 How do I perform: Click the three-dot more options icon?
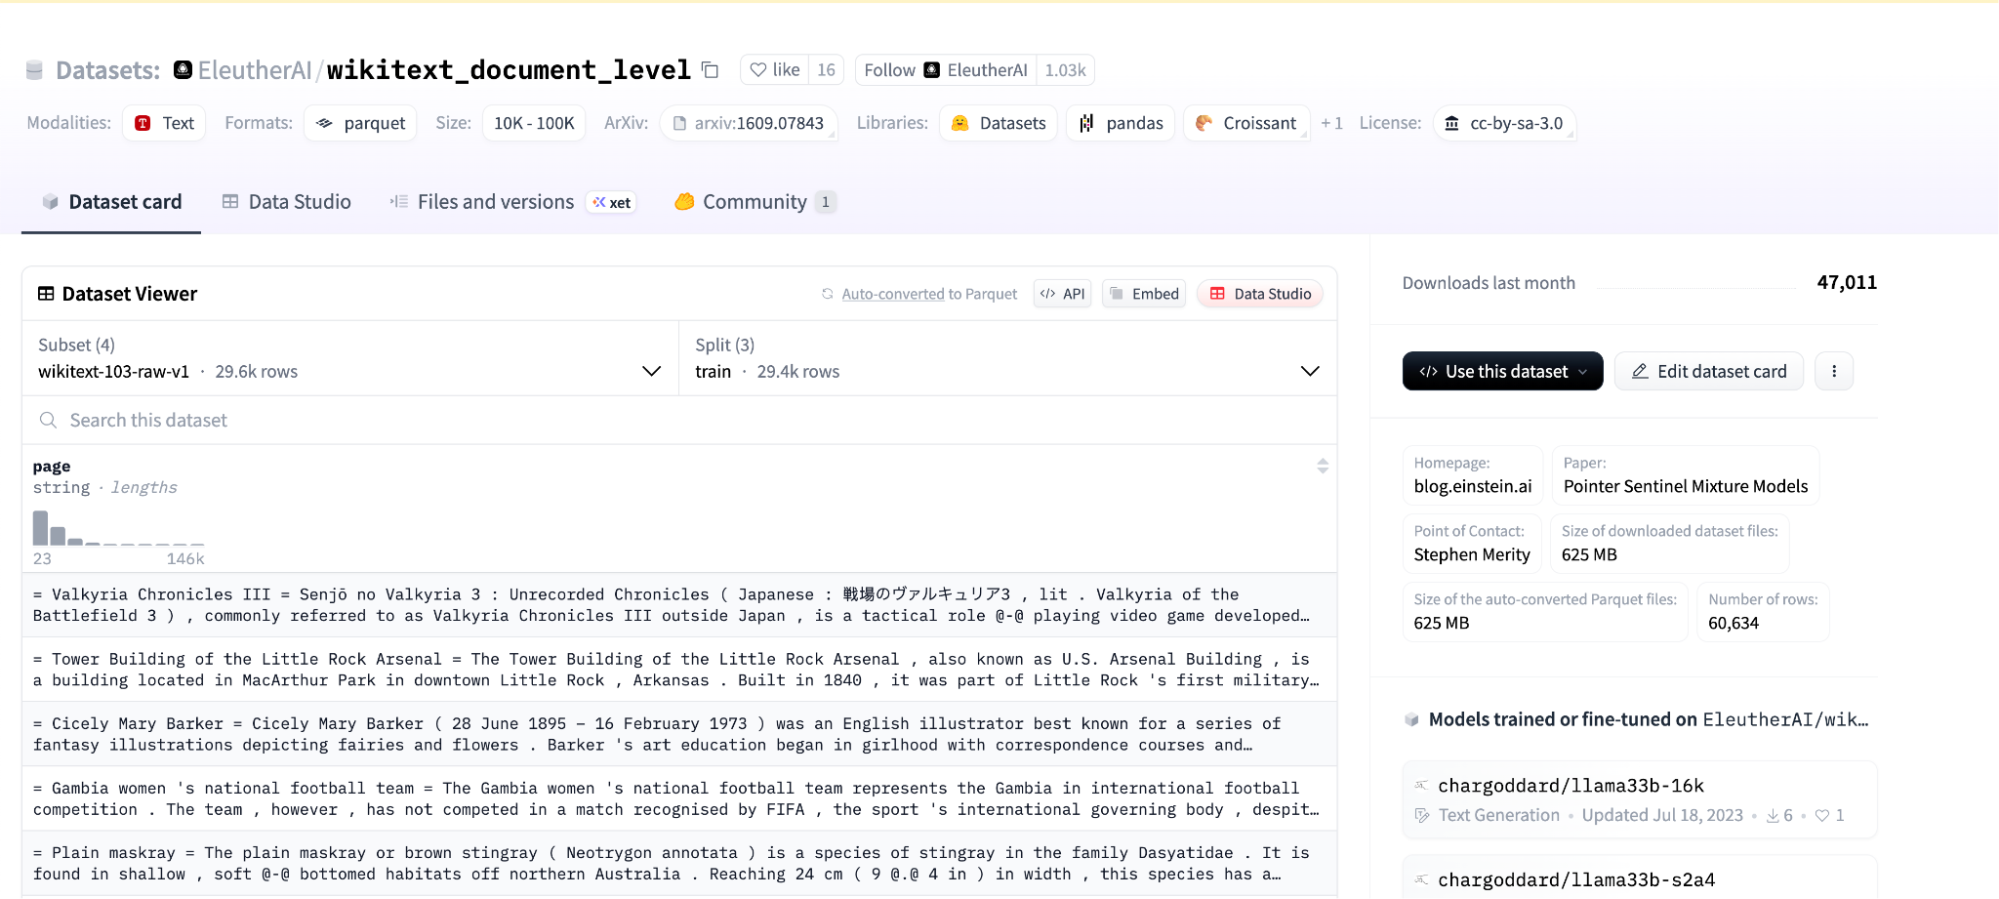click(1833, 371)
